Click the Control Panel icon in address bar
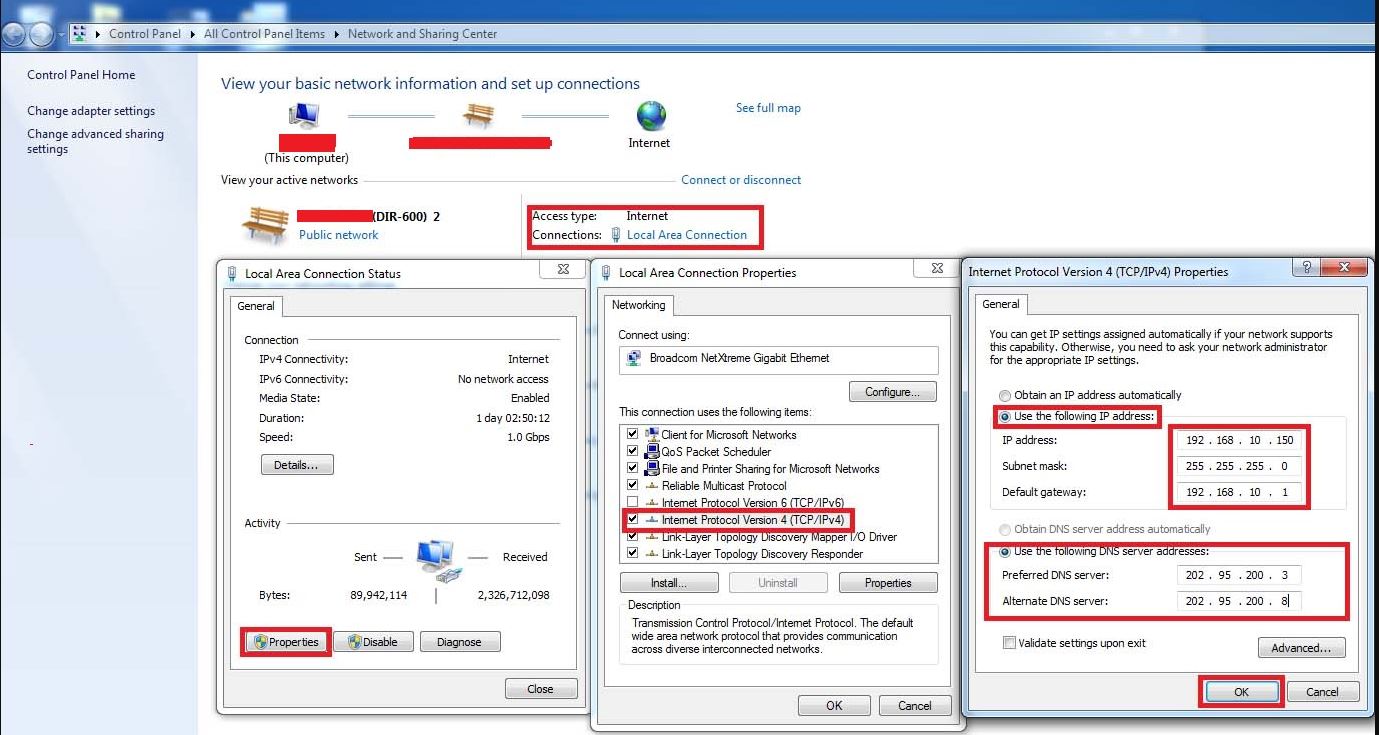 tap(78, 33)
